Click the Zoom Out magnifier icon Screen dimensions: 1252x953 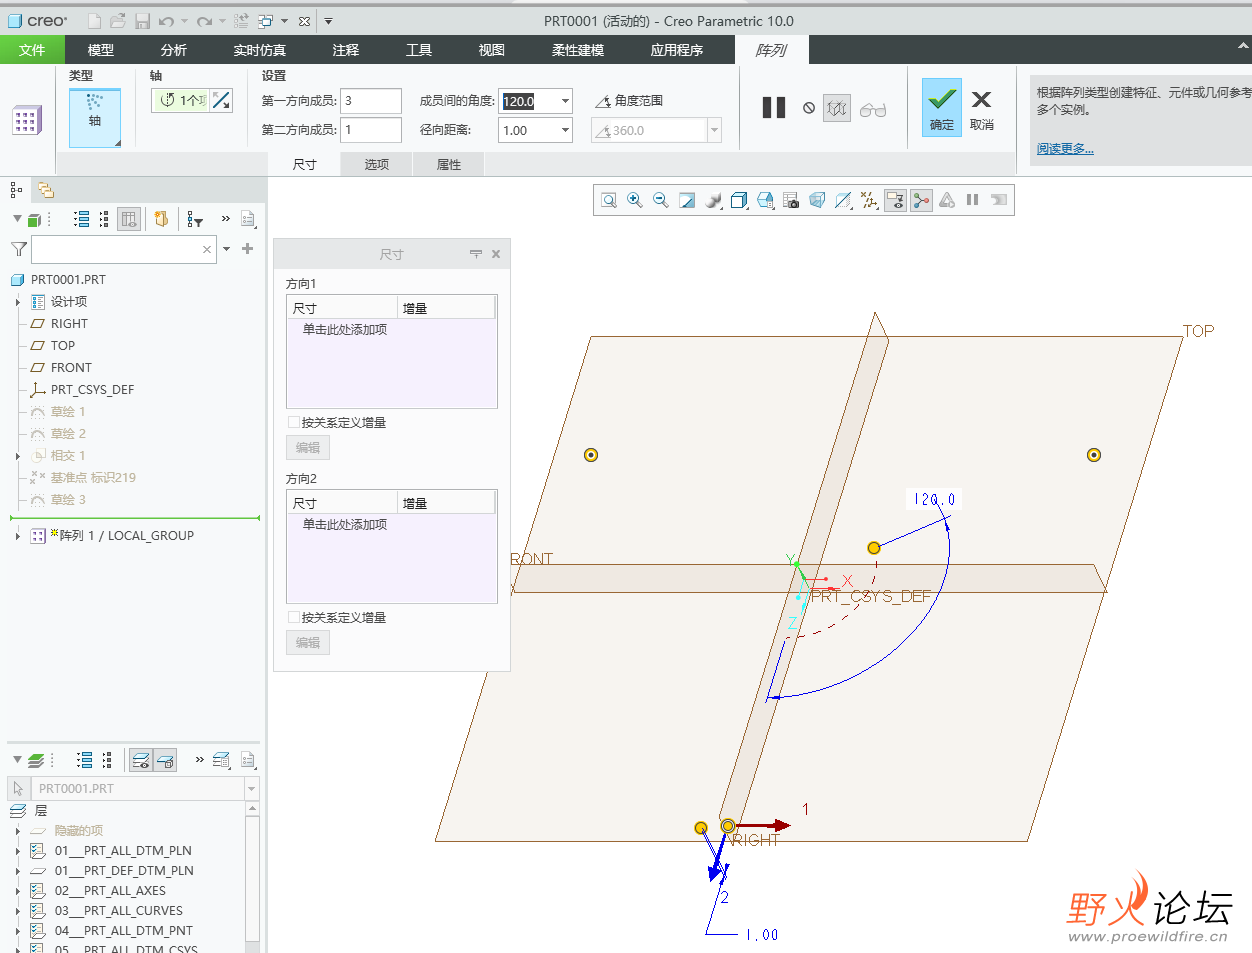tap(660, 200)
